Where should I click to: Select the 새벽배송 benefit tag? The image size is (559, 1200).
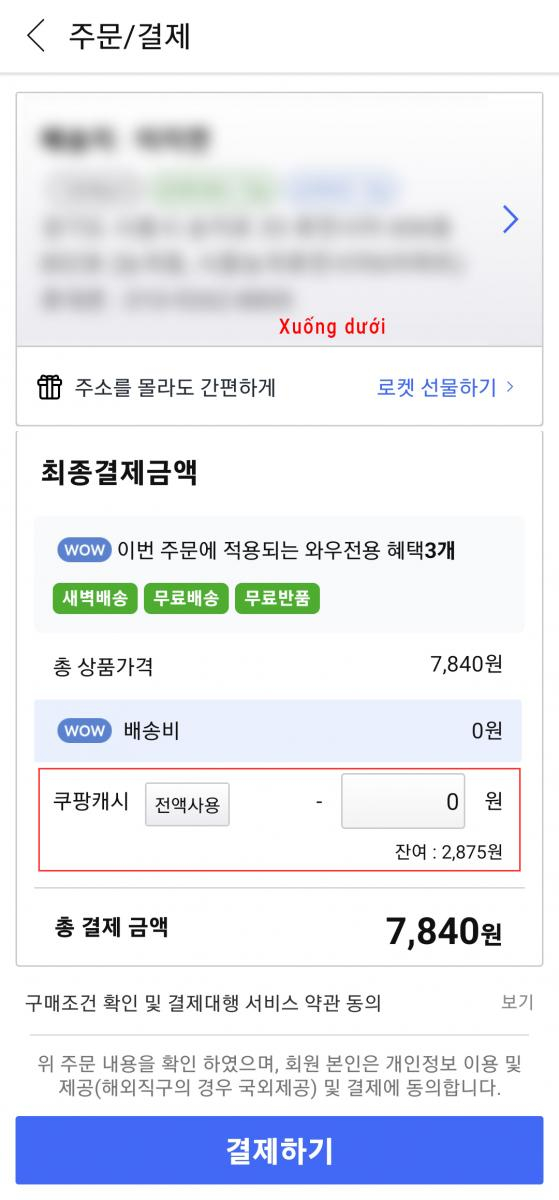click(96, 598)
